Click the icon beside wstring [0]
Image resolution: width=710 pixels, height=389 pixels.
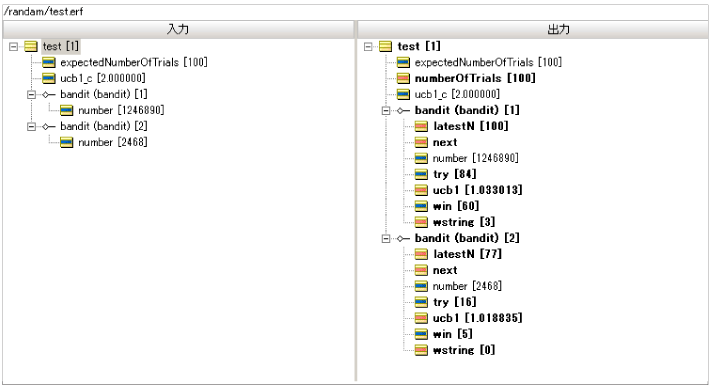click(x=421, y=350)
